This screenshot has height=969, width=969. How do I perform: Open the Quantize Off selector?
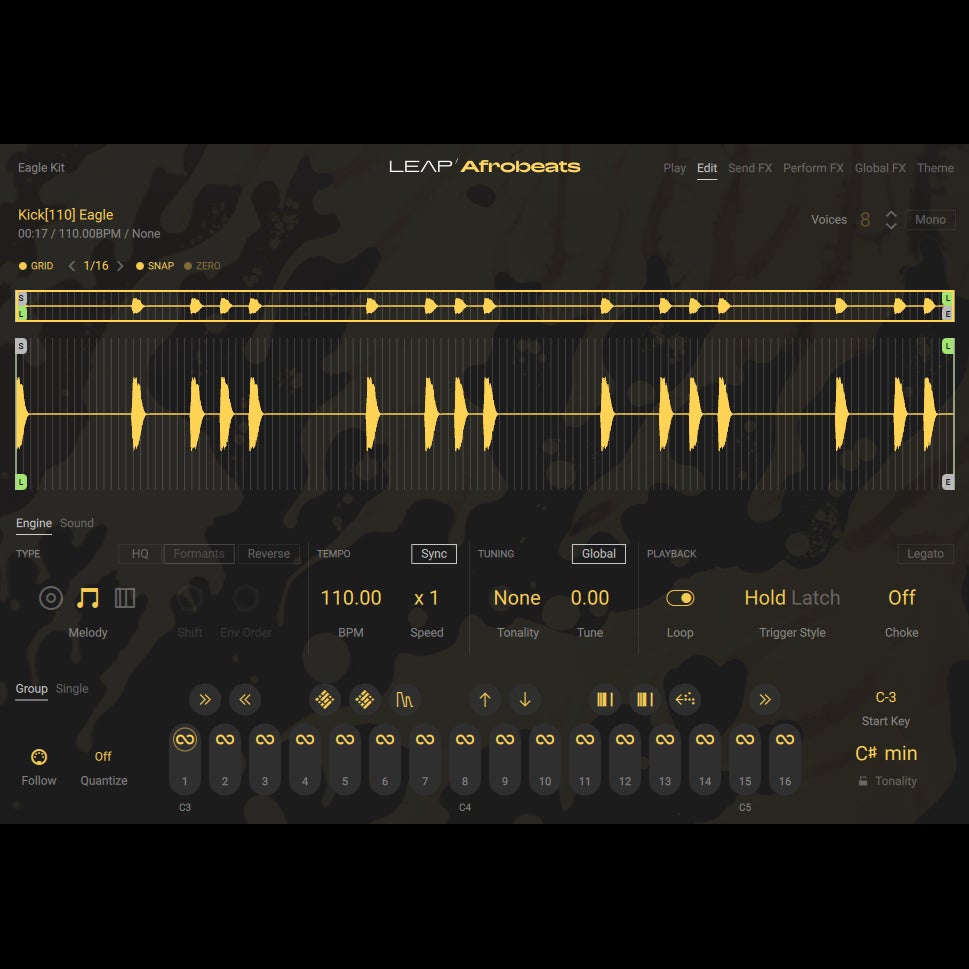click(103, 756)
